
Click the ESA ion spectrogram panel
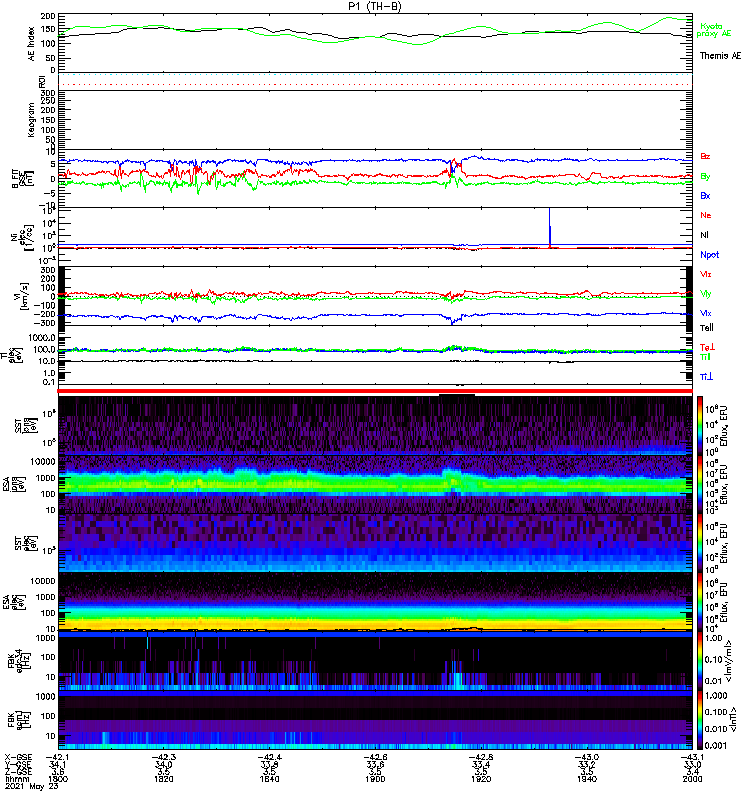click(x=375, y=484)
